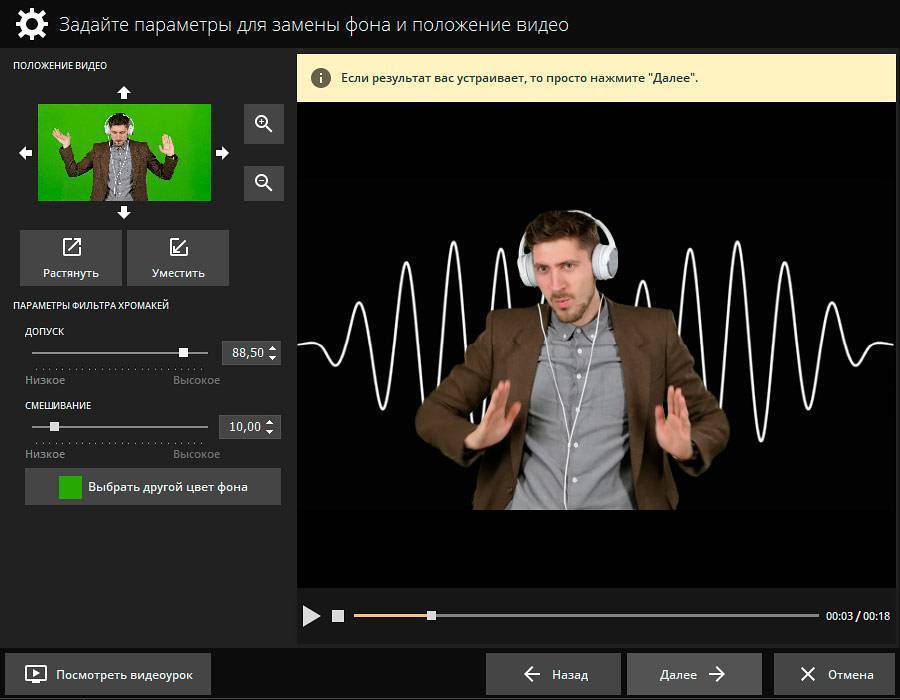This screenshot has height=700, width=900.
Task: Click the green background color swatch
Action: point(70,487)
